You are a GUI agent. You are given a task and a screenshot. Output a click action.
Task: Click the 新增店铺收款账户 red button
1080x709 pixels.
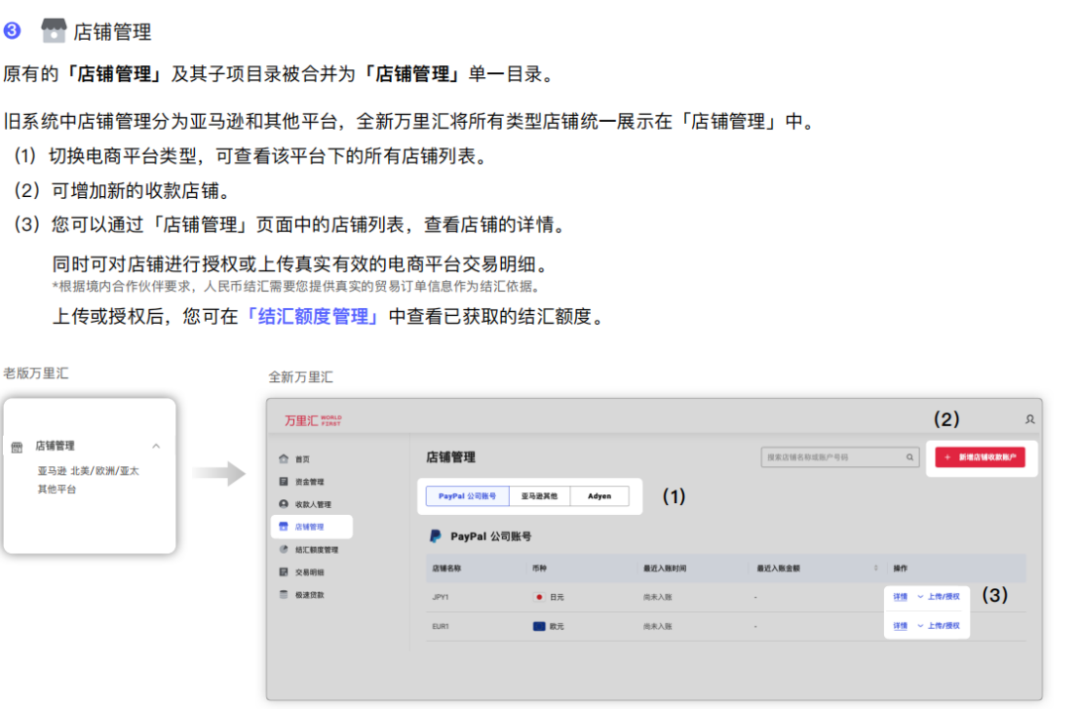(x=981, y=457)
